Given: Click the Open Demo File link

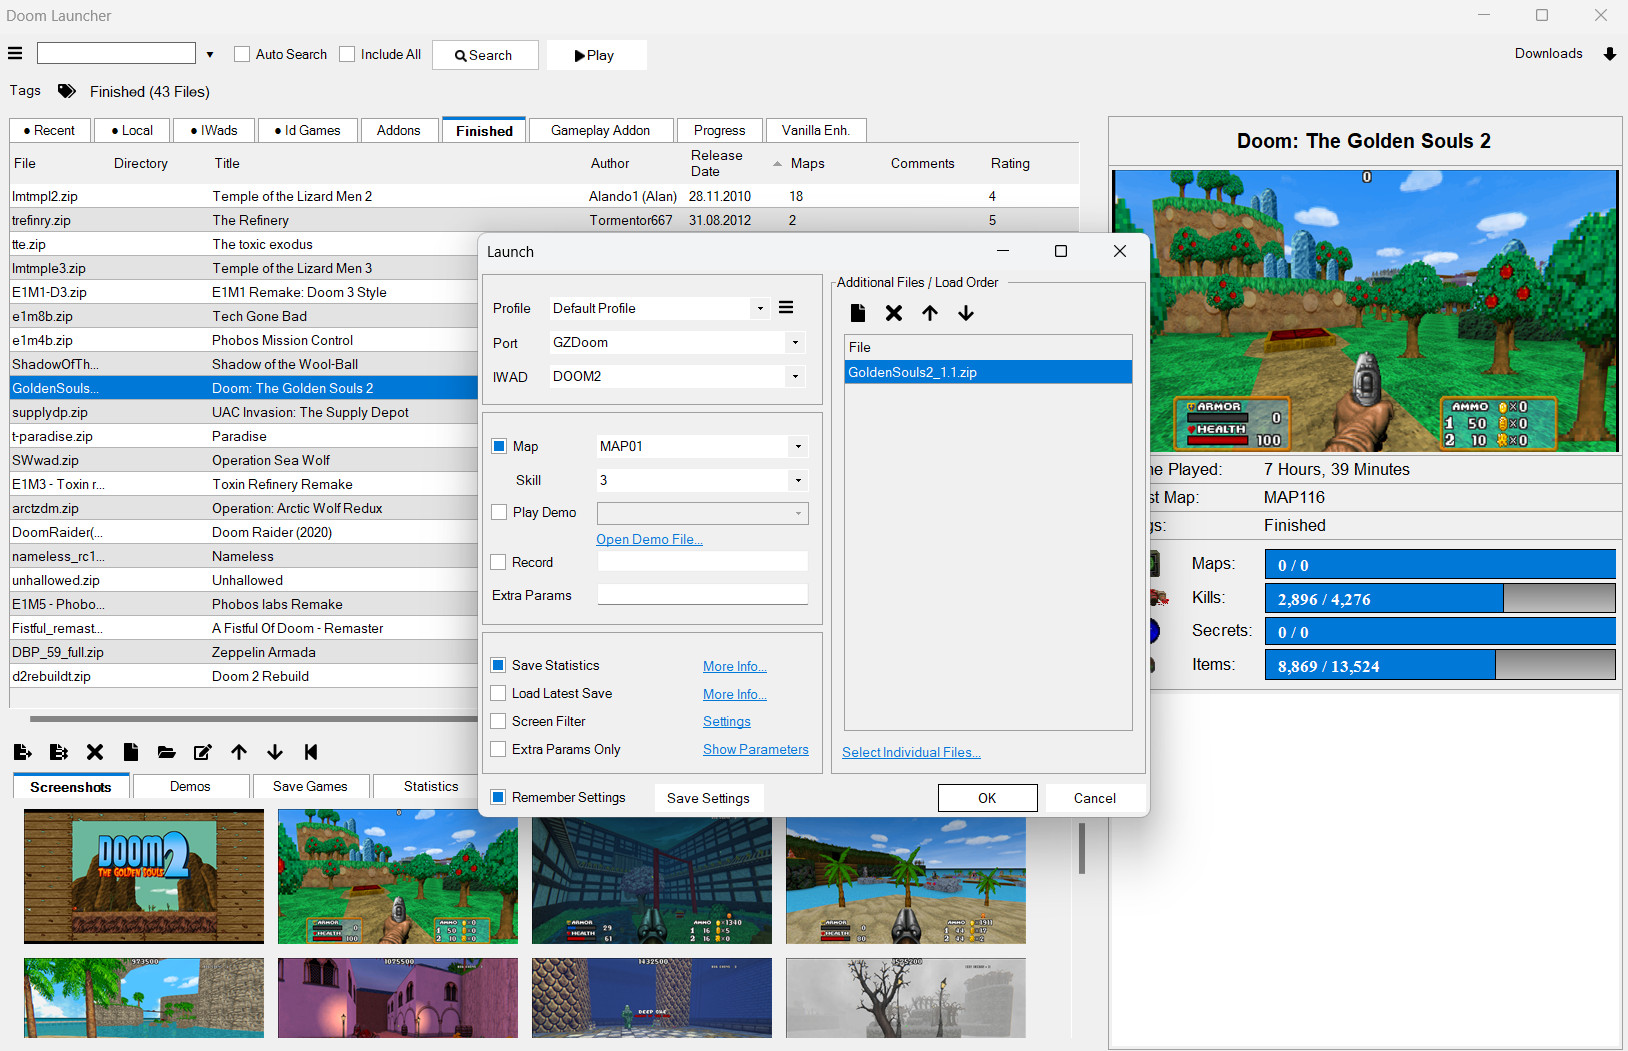Looking at the screenshot, I should 649,539.
